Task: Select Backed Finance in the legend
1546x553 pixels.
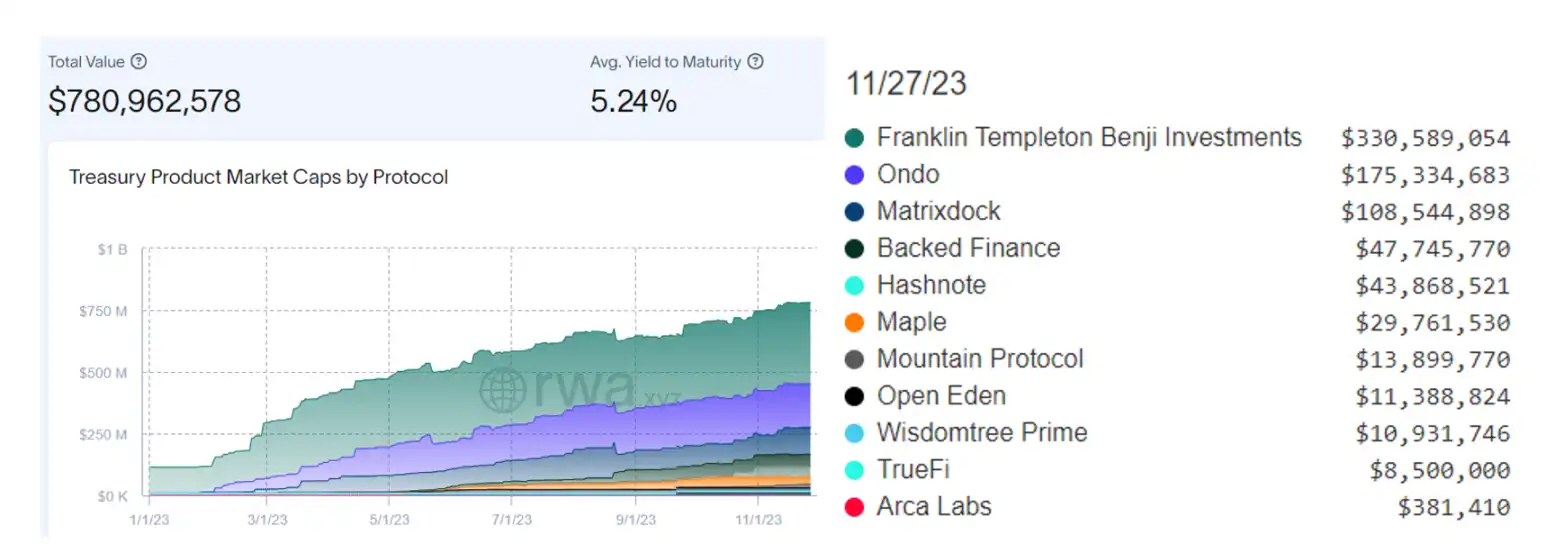Action: point(967,248)
